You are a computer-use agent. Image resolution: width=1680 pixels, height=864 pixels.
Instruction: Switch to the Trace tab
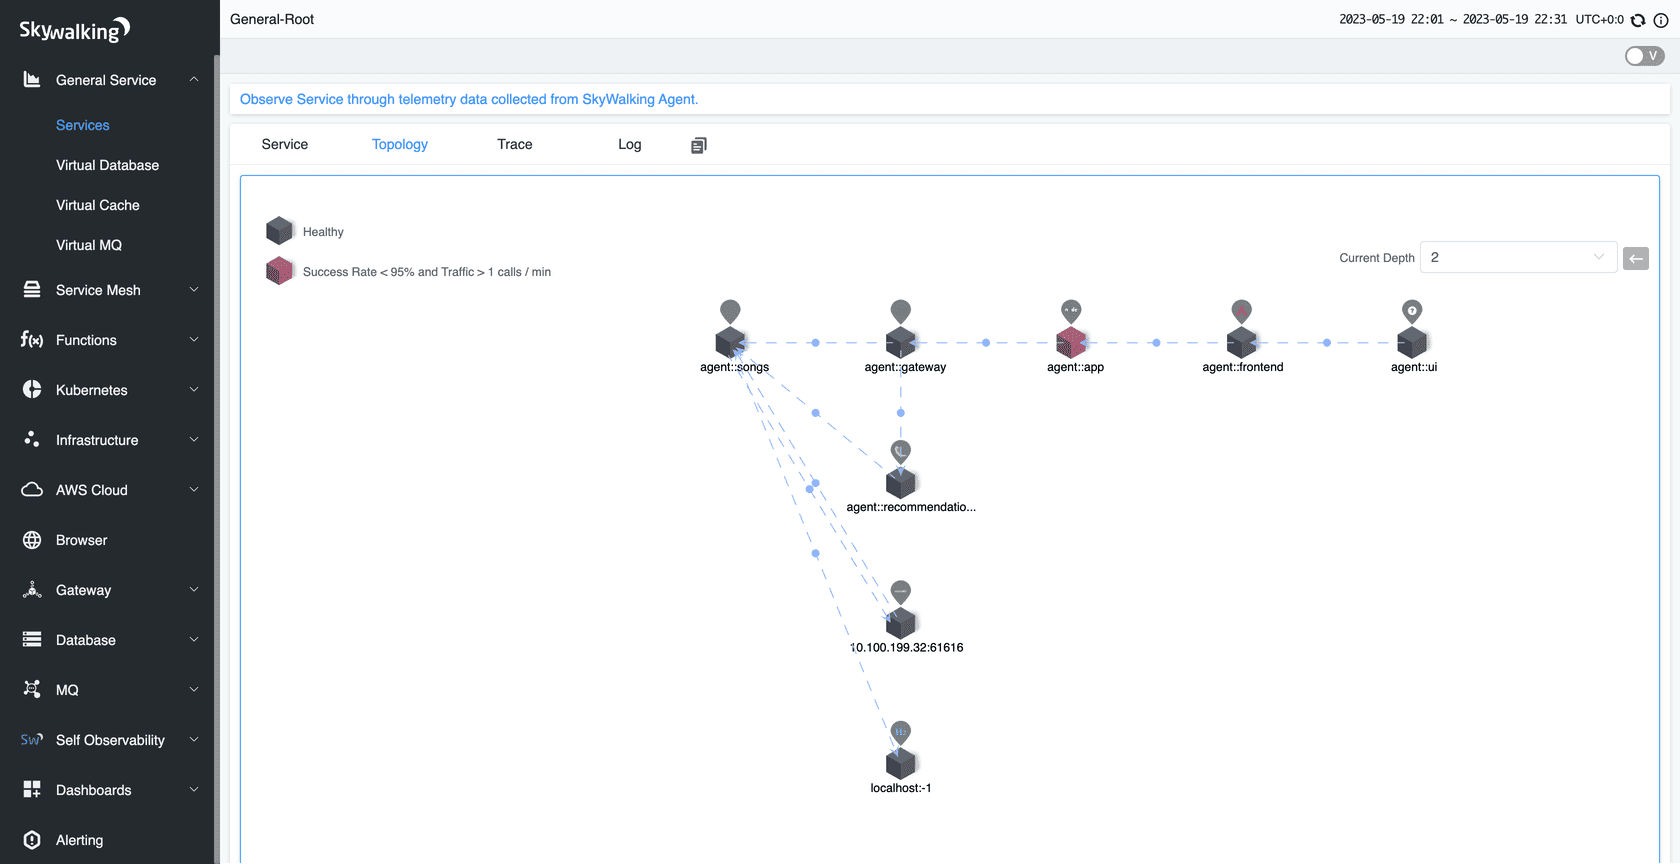tap(514, 144)
